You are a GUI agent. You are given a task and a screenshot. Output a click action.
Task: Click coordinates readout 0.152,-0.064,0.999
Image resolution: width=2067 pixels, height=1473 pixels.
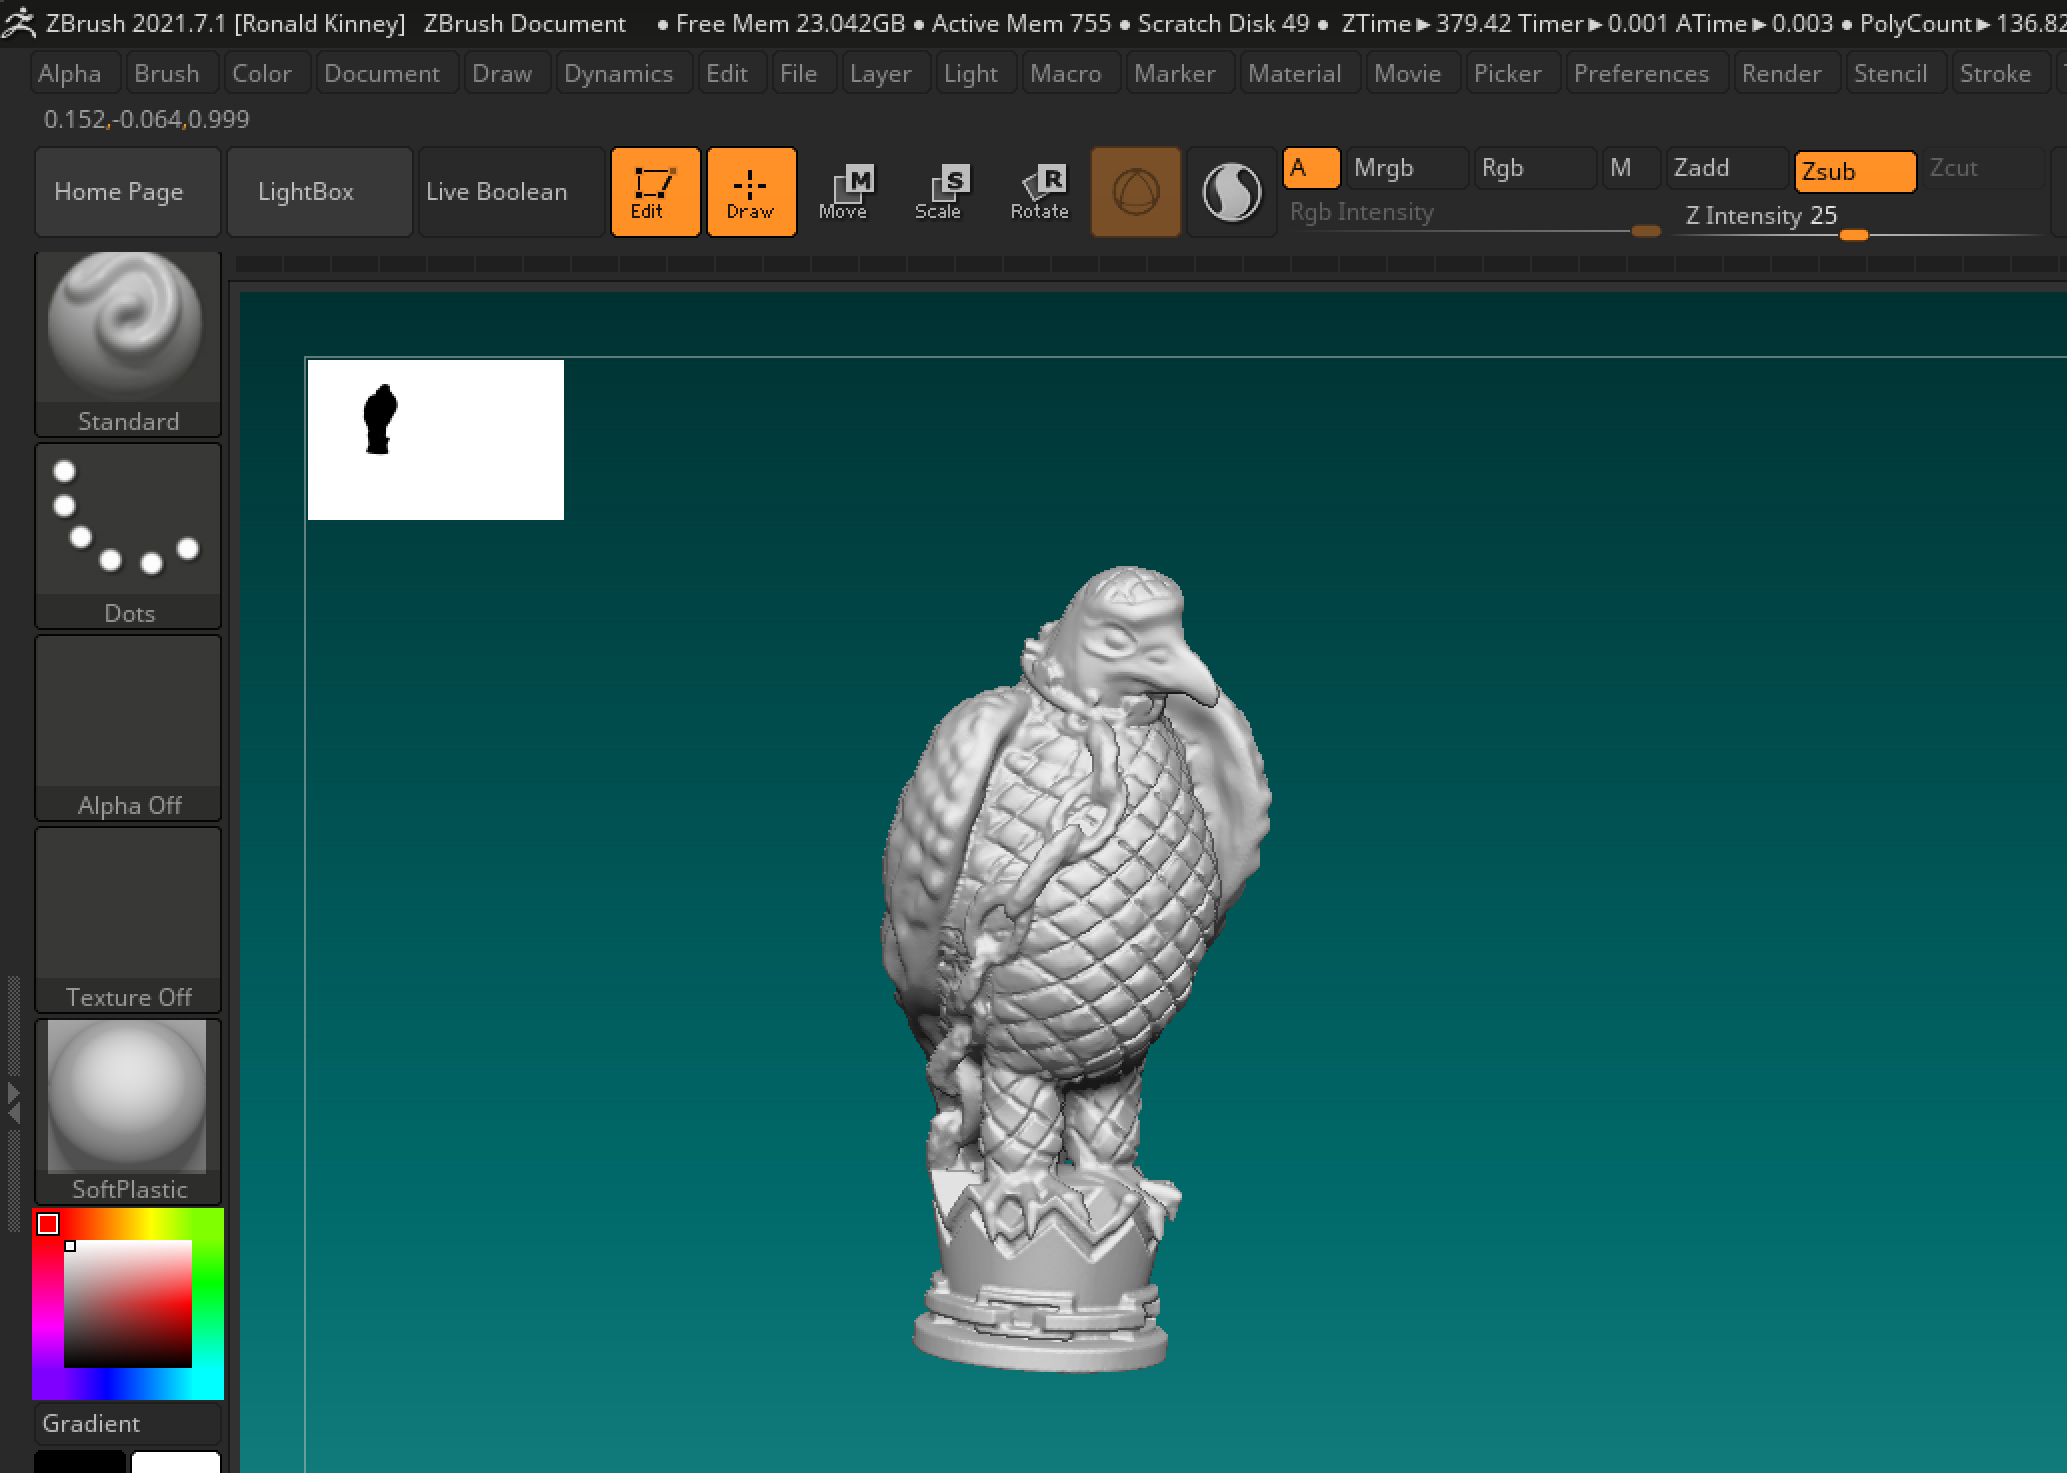[x=147, y=120]
